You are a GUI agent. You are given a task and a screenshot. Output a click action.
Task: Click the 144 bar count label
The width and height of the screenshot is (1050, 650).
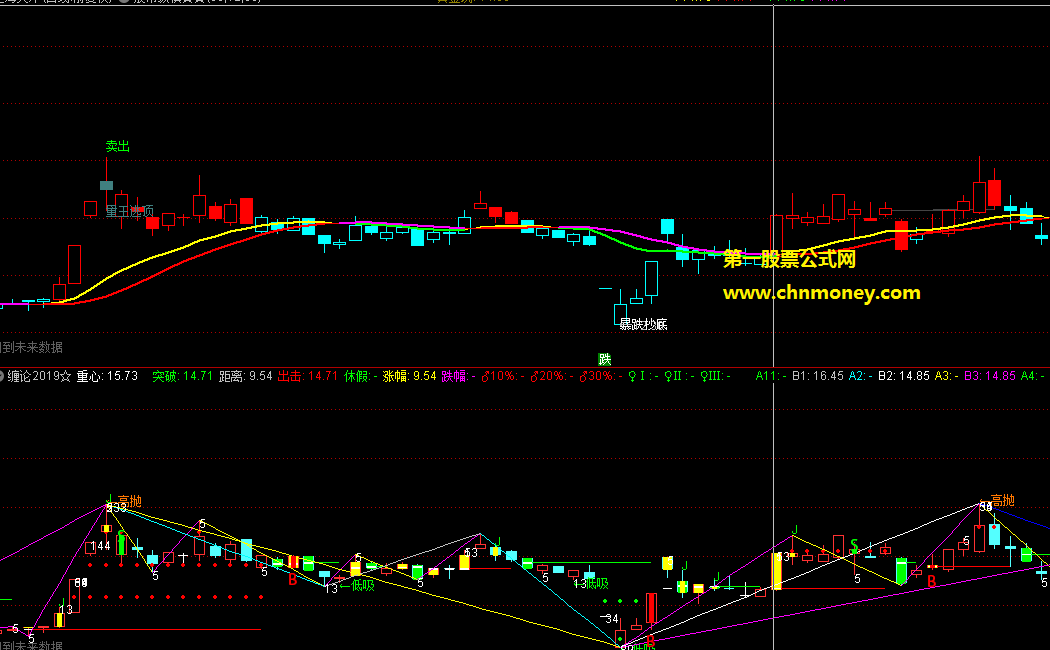pyautogui.click(x=100, y=546)
